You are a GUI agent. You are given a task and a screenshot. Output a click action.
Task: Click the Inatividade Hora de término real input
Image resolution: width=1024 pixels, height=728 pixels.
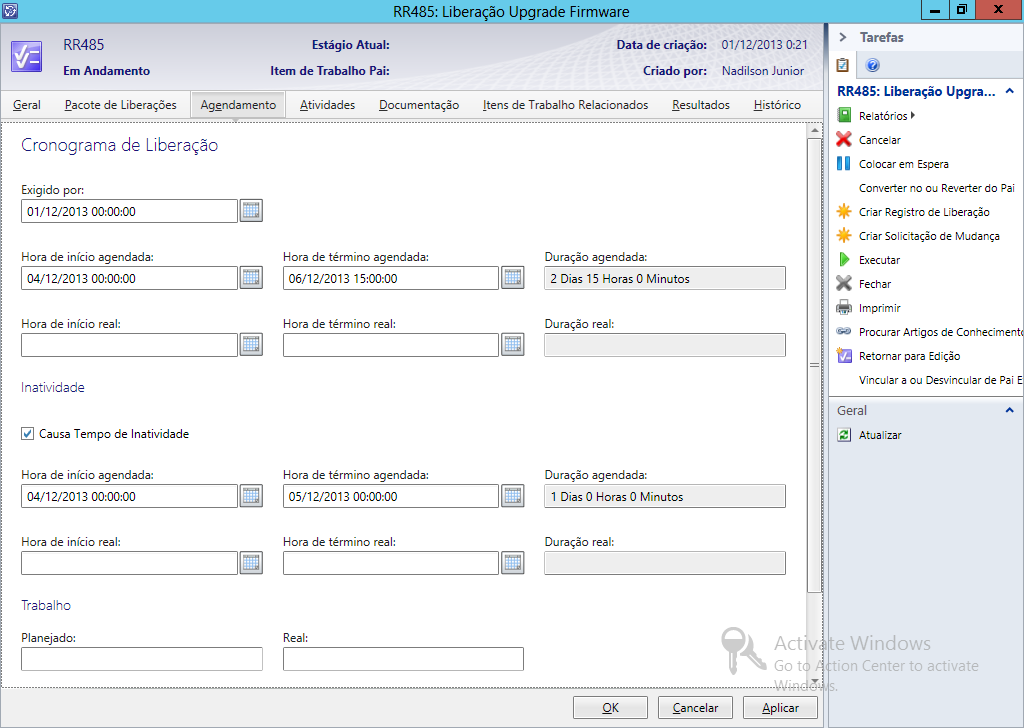point(391,563)
